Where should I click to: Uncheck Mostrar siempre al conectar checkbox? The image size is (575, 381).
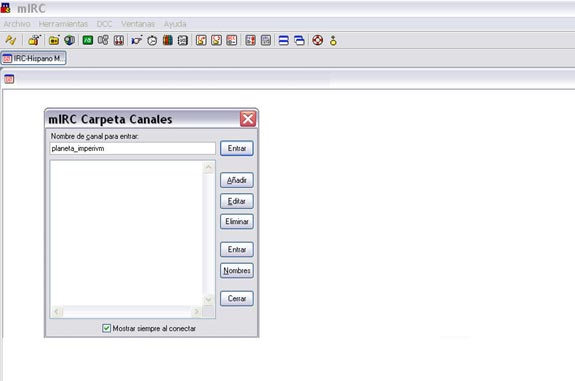[106, 328]
